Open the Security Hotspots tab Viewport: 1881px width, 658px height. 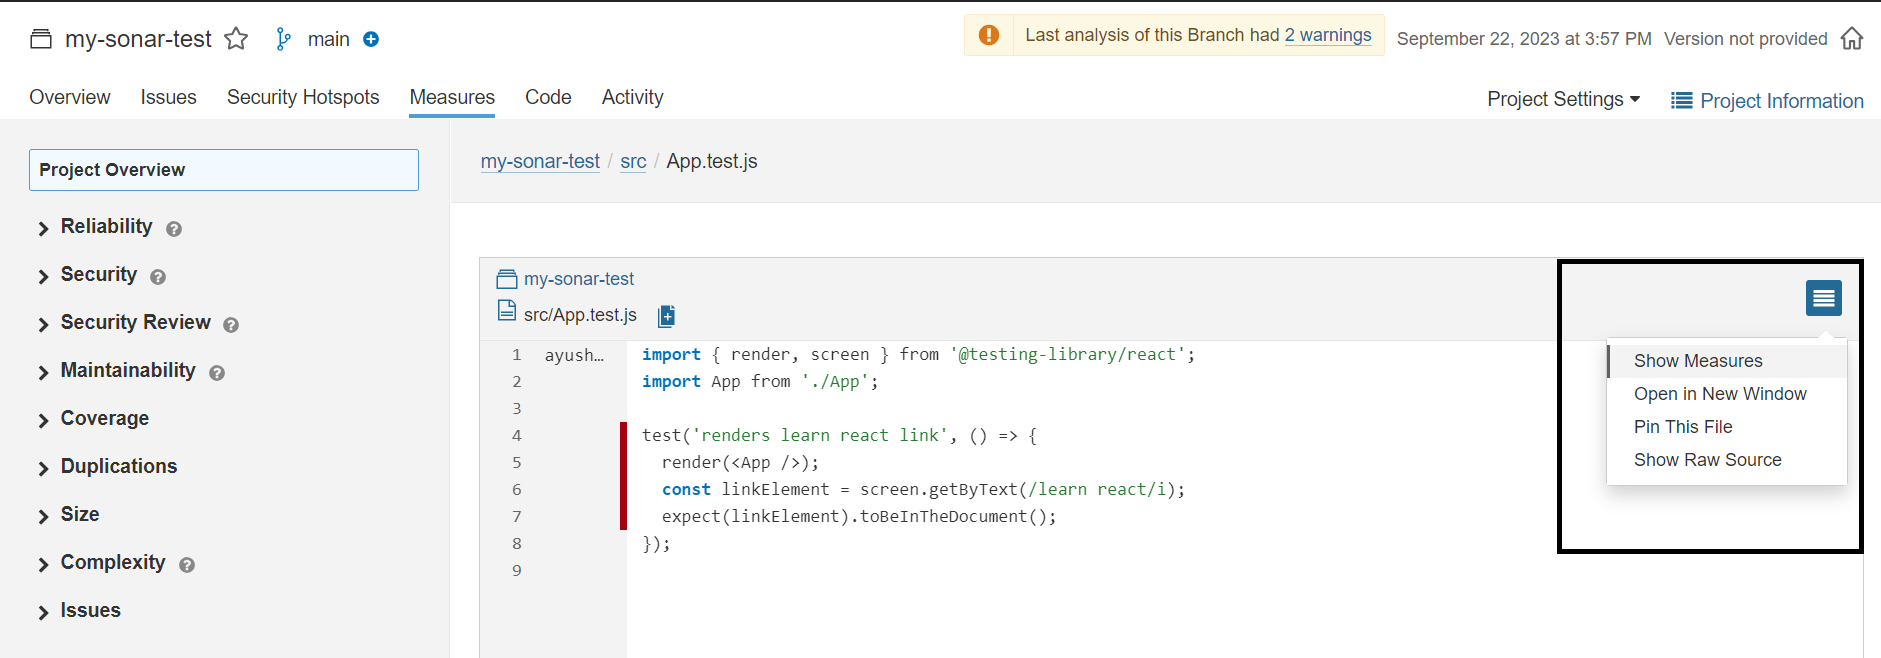pos(303,97)
